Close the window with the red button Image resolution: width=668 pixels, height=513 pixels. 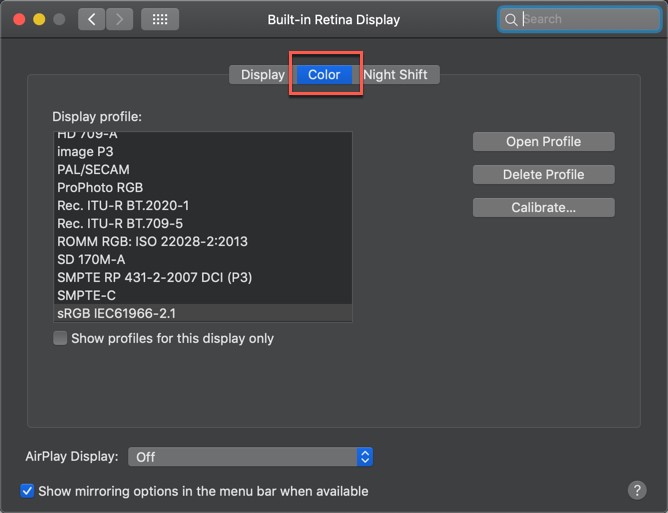[19, 19]
